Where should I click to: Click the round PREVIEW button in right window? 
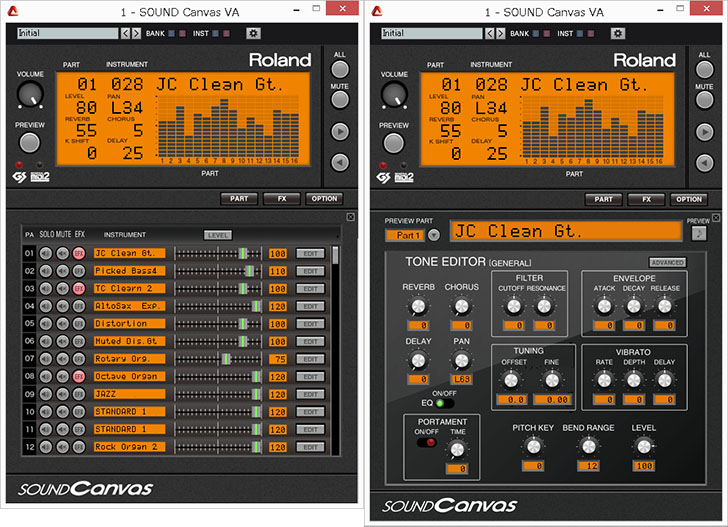(394, 143)
